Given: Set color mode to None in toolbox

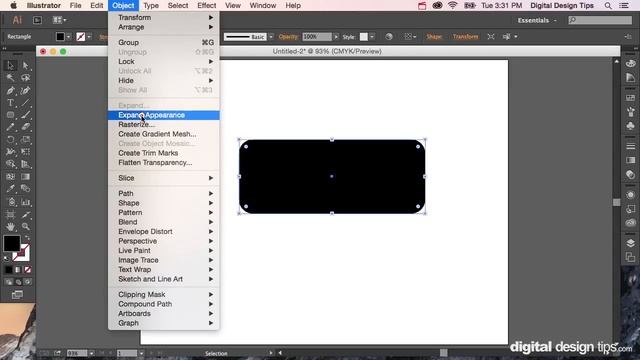Looking at the screenshot, I should (27, 270).
